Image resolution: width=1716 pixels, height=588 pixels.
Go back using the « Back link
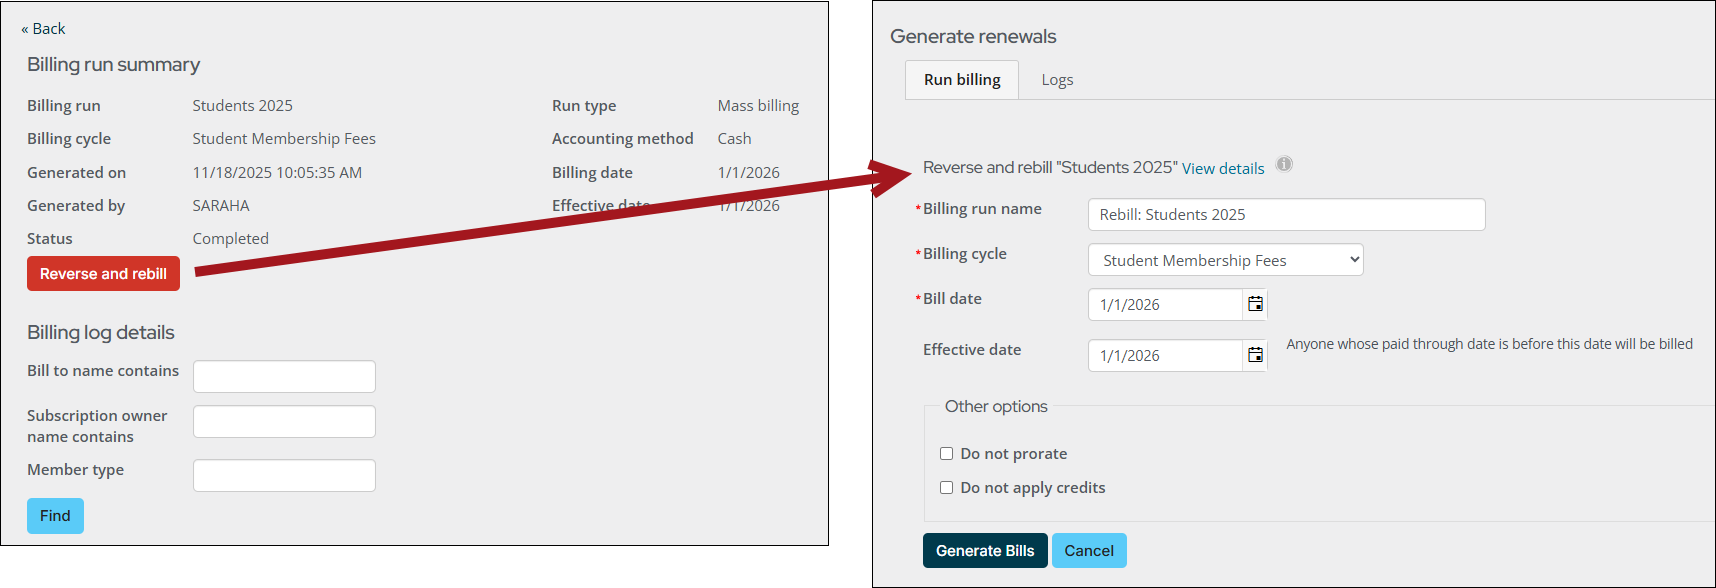coord(43,29)
